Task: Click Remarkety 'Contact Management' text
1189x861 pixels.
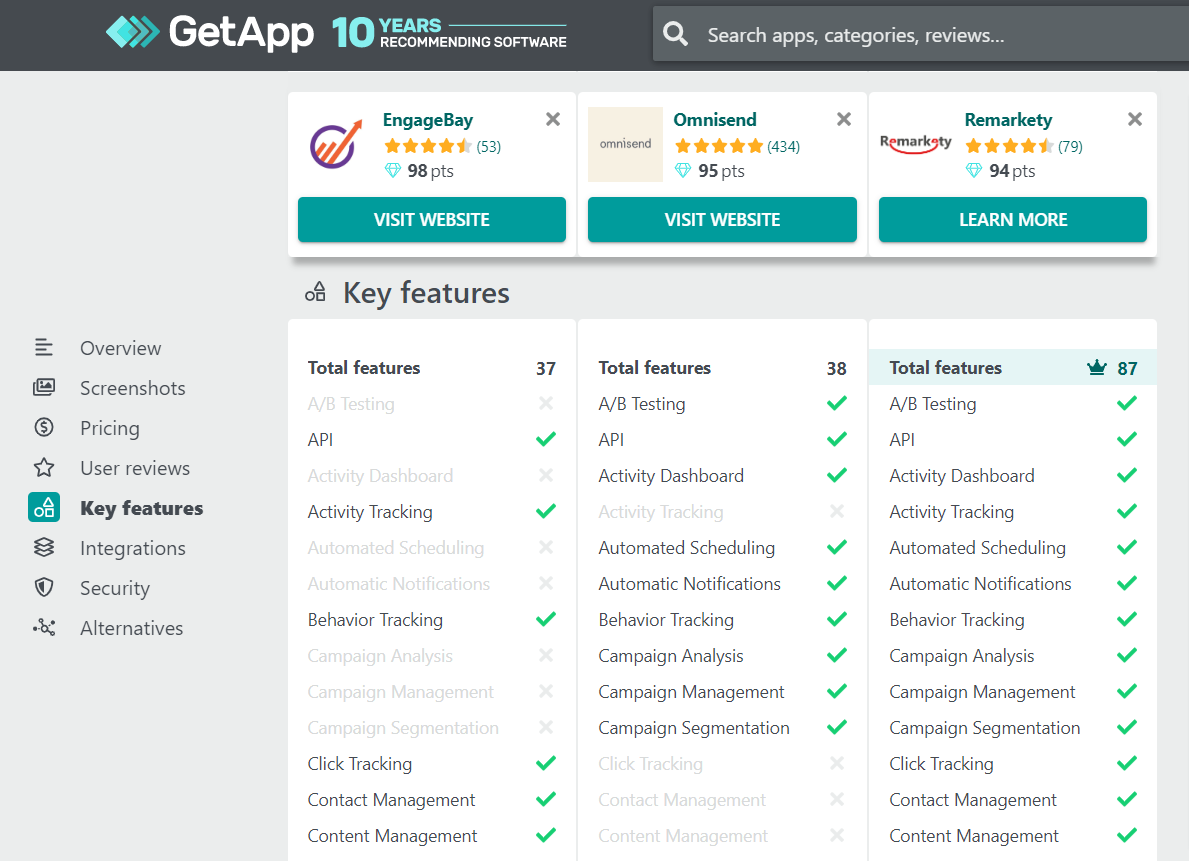Action: 973,800
